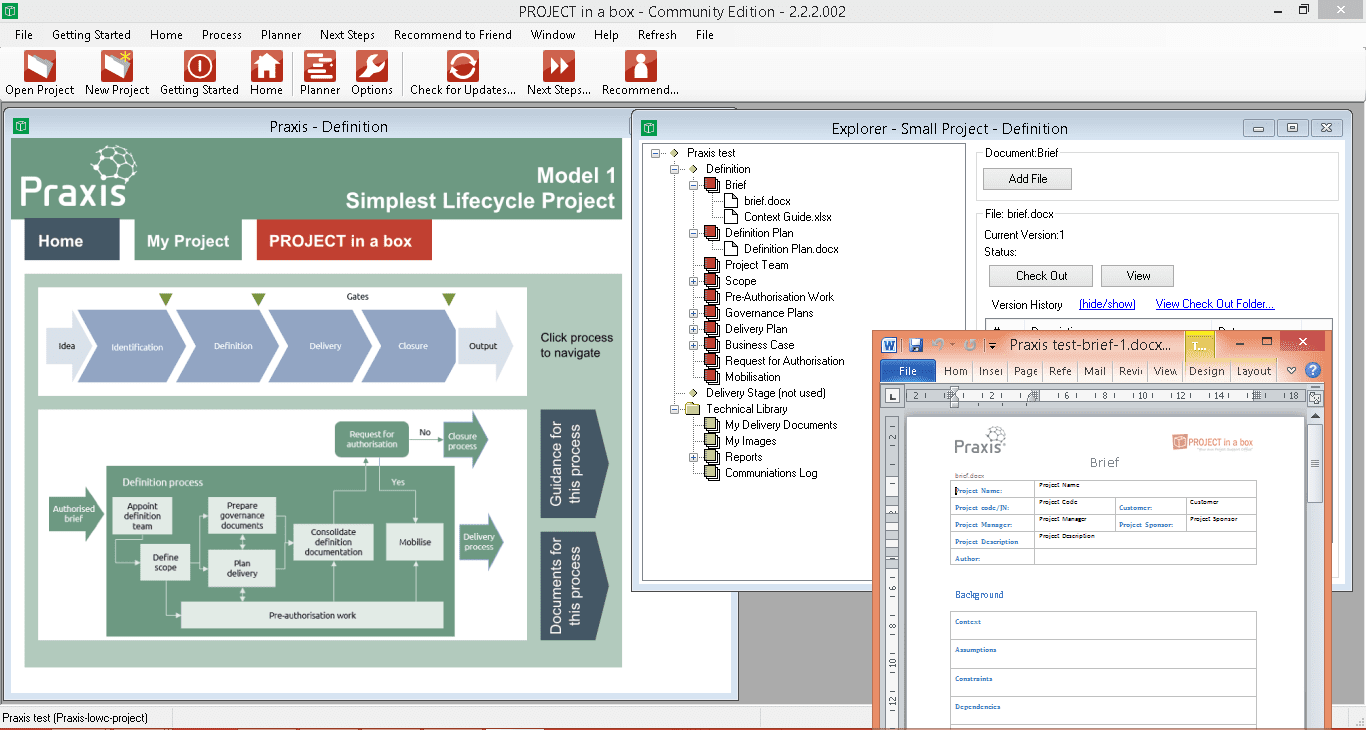
Task: Click Documents for this process arrow
Action: pos(574,587)
